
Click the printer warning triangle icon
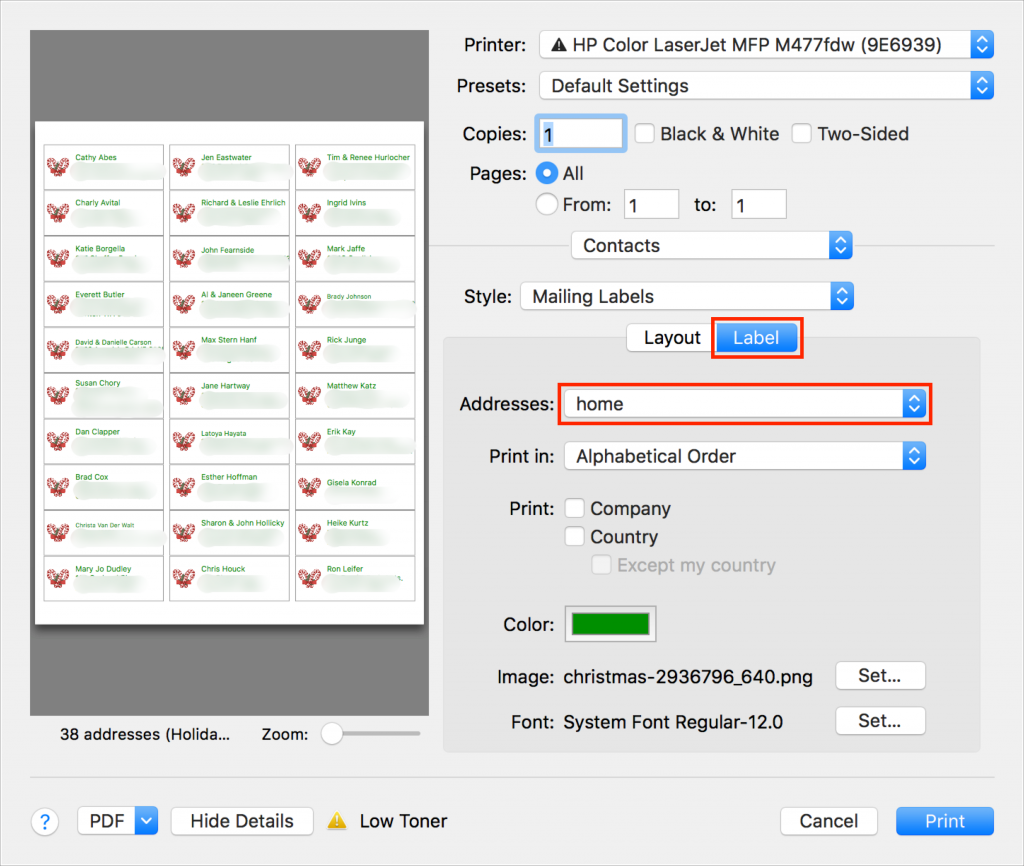558,45
